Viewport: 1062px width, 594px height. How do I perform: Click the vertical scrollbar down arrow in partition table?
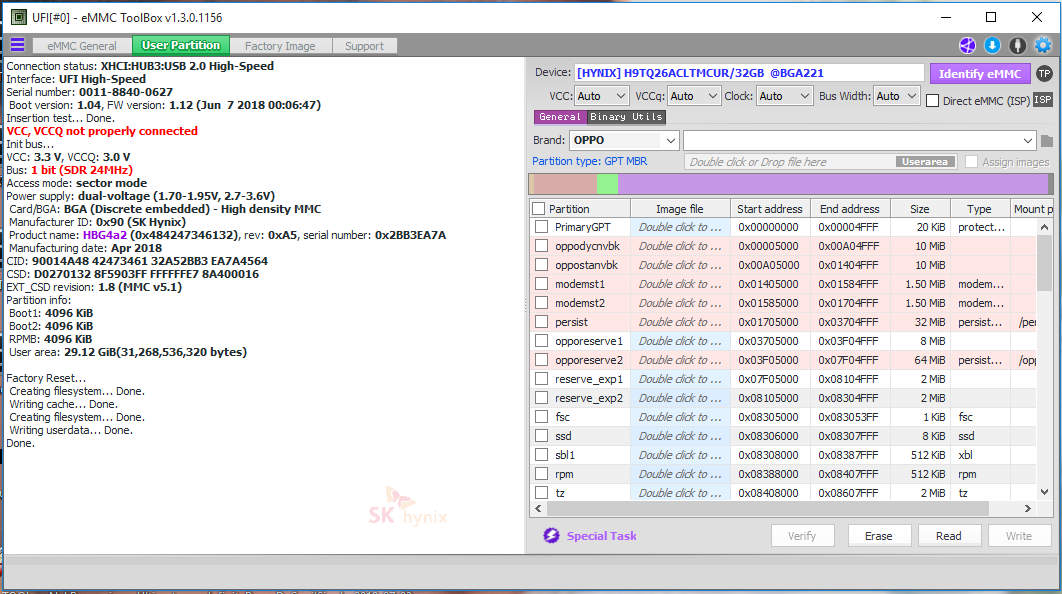coord(1044,492)
